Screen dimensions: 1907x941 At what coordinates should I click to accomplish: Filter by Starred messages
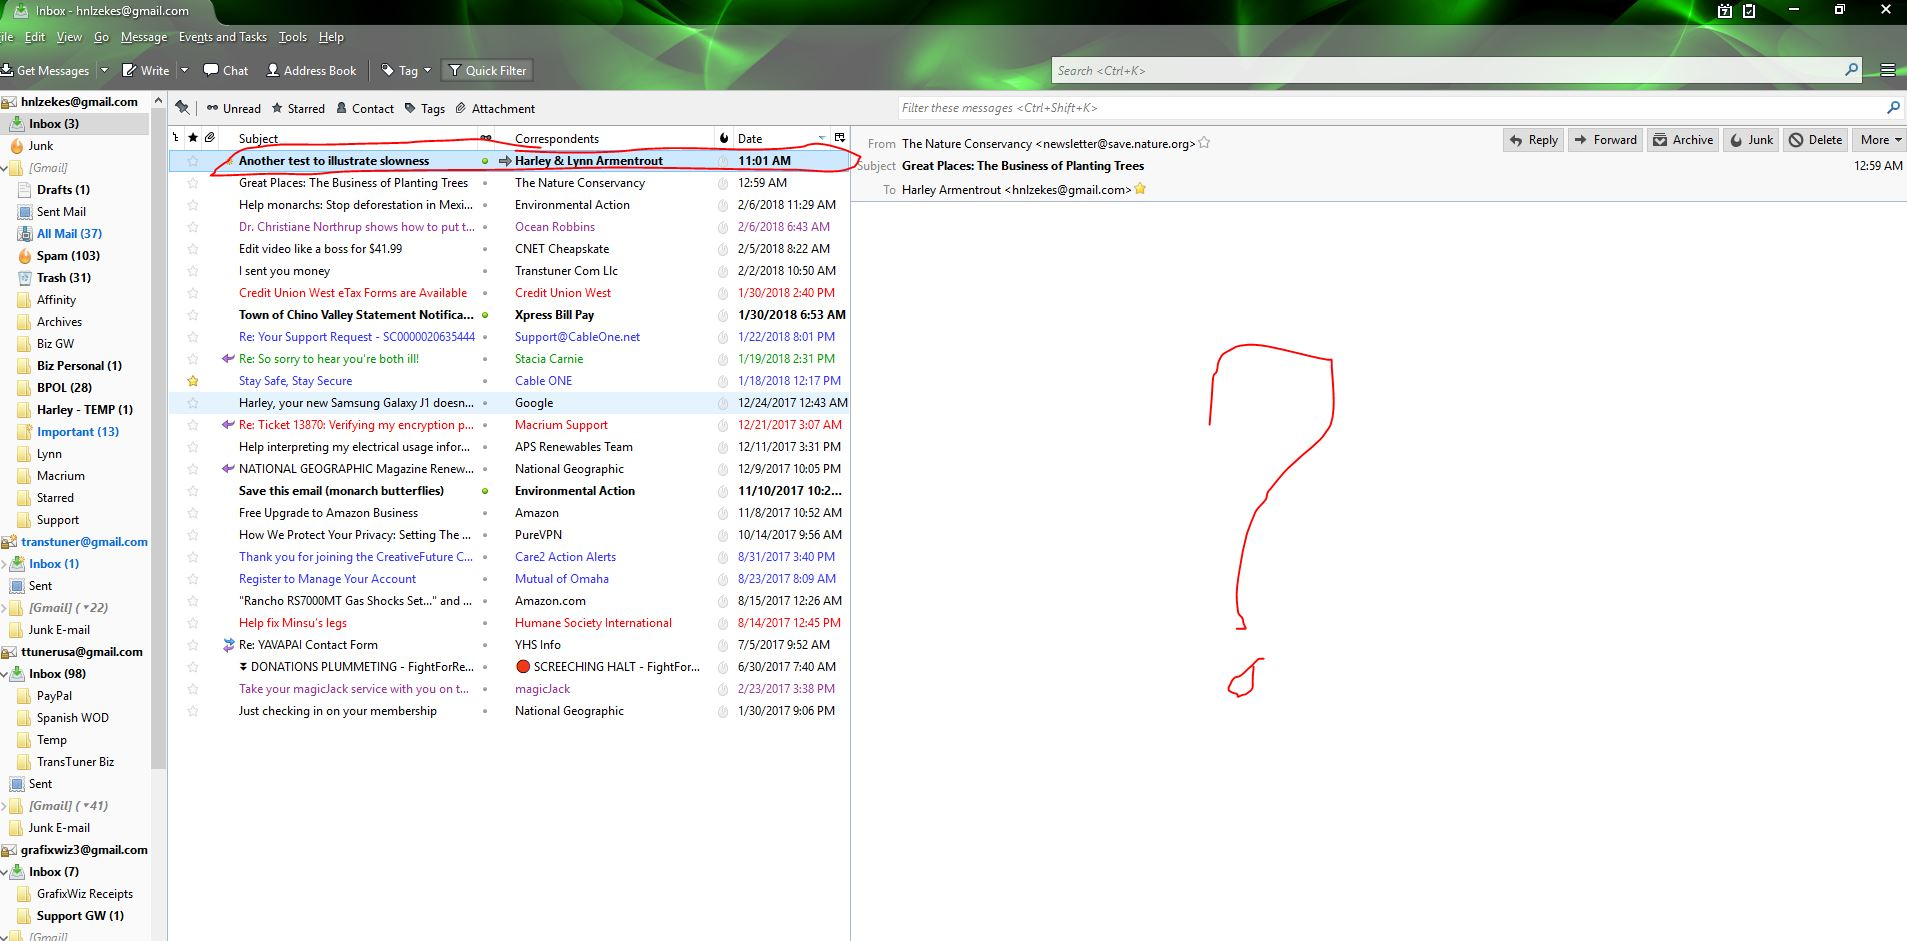pyautogui.click(x=298, y=108)
